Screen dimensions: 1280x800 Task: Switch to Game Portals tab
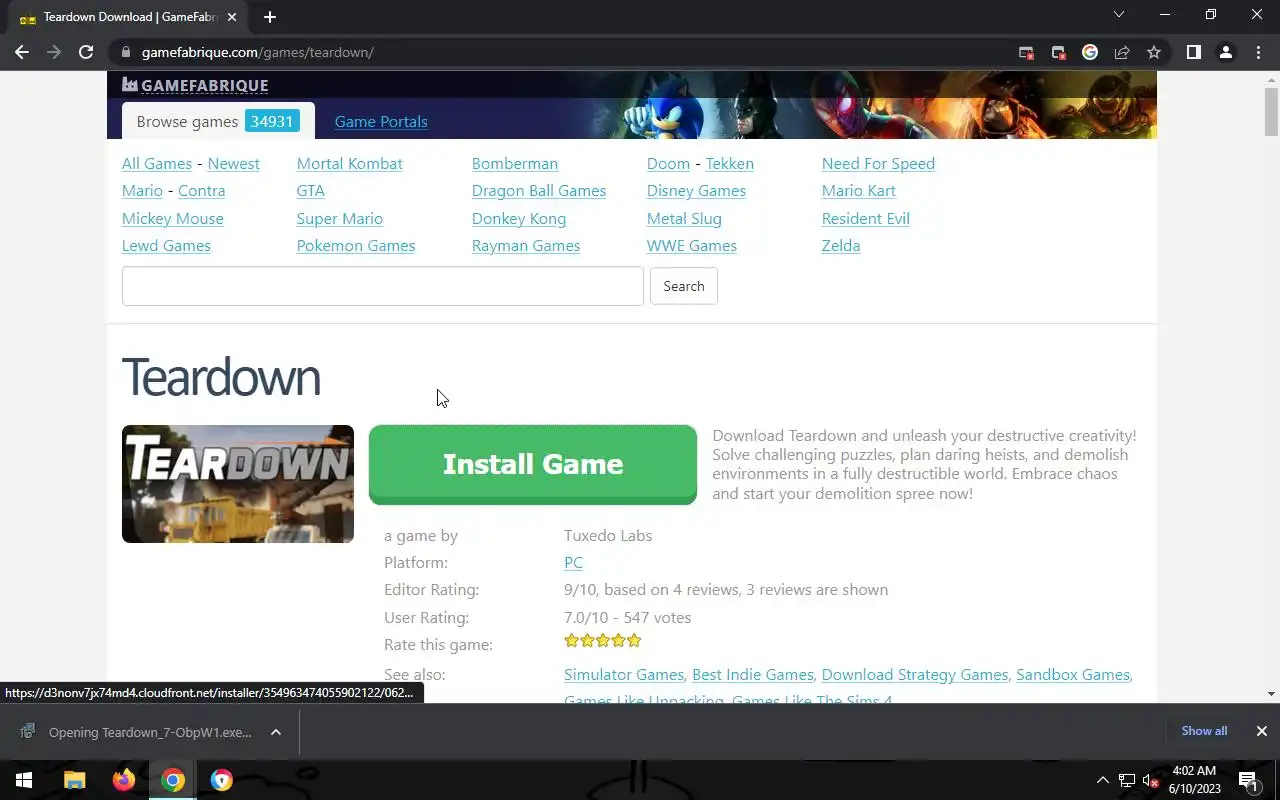point(381,122)
